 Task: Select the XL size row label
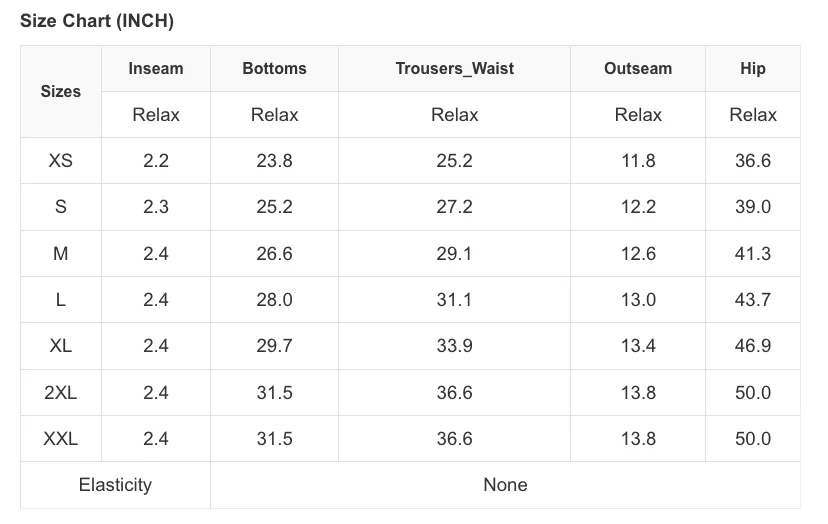pyautogui.click(x=61, y=345)
